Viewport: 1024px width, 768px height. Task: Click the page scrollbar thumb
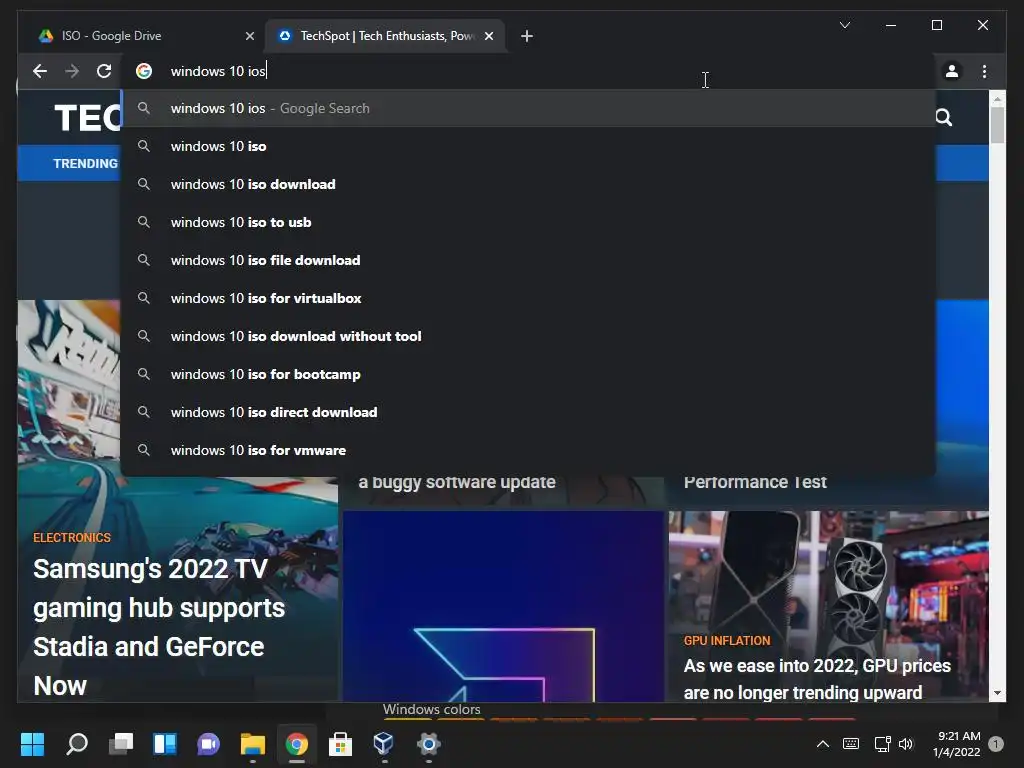coord(997,125)
